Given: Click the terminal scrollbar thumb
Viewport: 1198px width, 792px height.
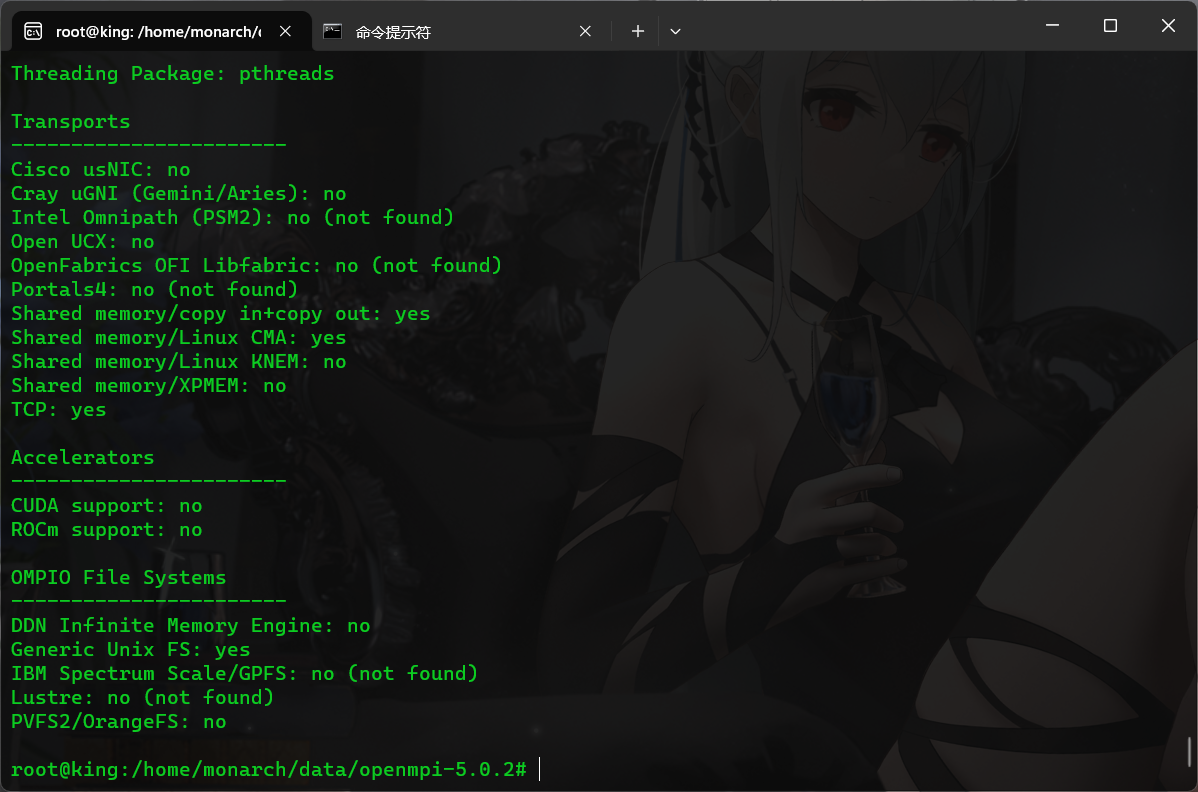Looking at the screenshot, I should [1190, 752].
